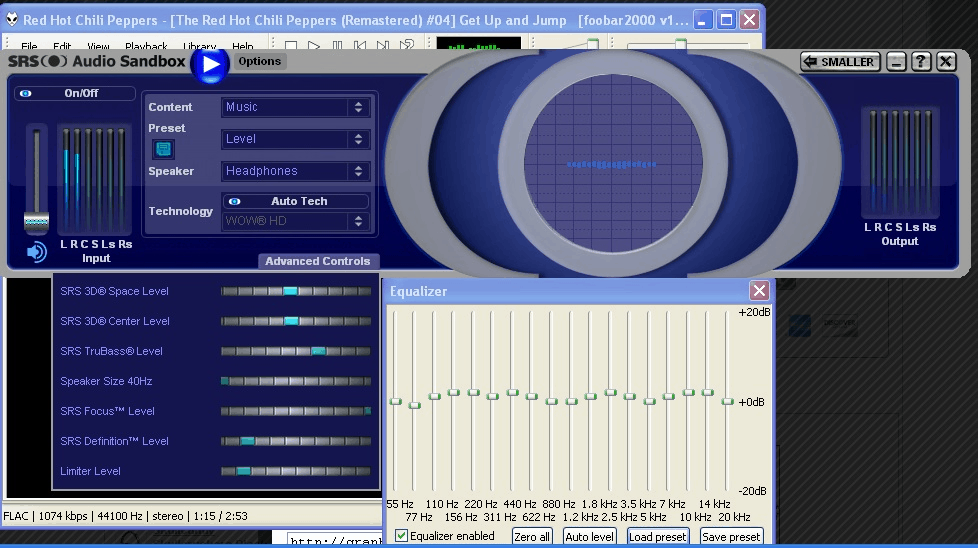Open the Speaker dropdown showing Headphones

295,171
